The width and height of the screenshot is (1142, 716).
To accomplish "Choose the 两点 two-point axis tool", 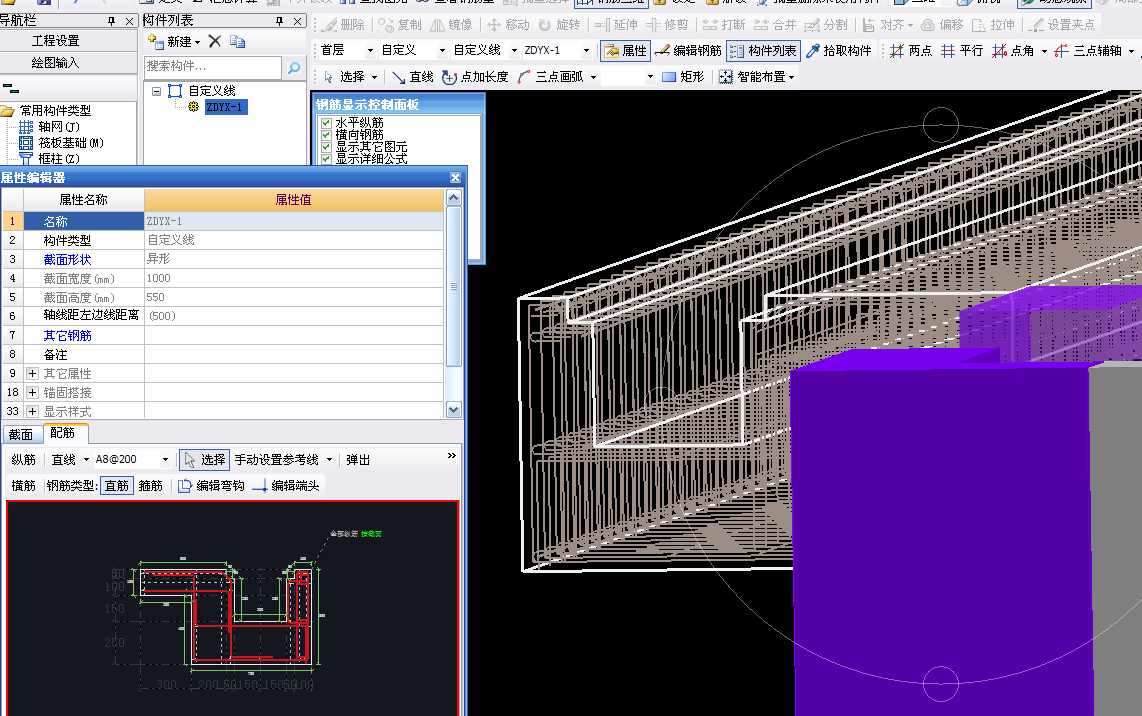I will pyautogui.click(x=911, y=50).
